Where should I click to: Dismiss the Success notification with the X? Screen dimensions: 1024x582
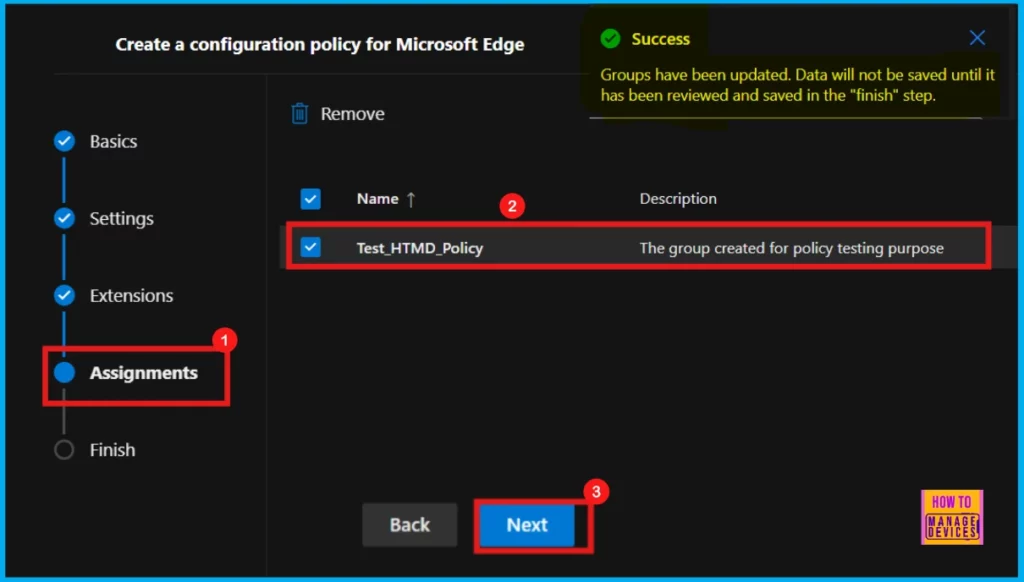pyautogui.click(x=977, y=38)
